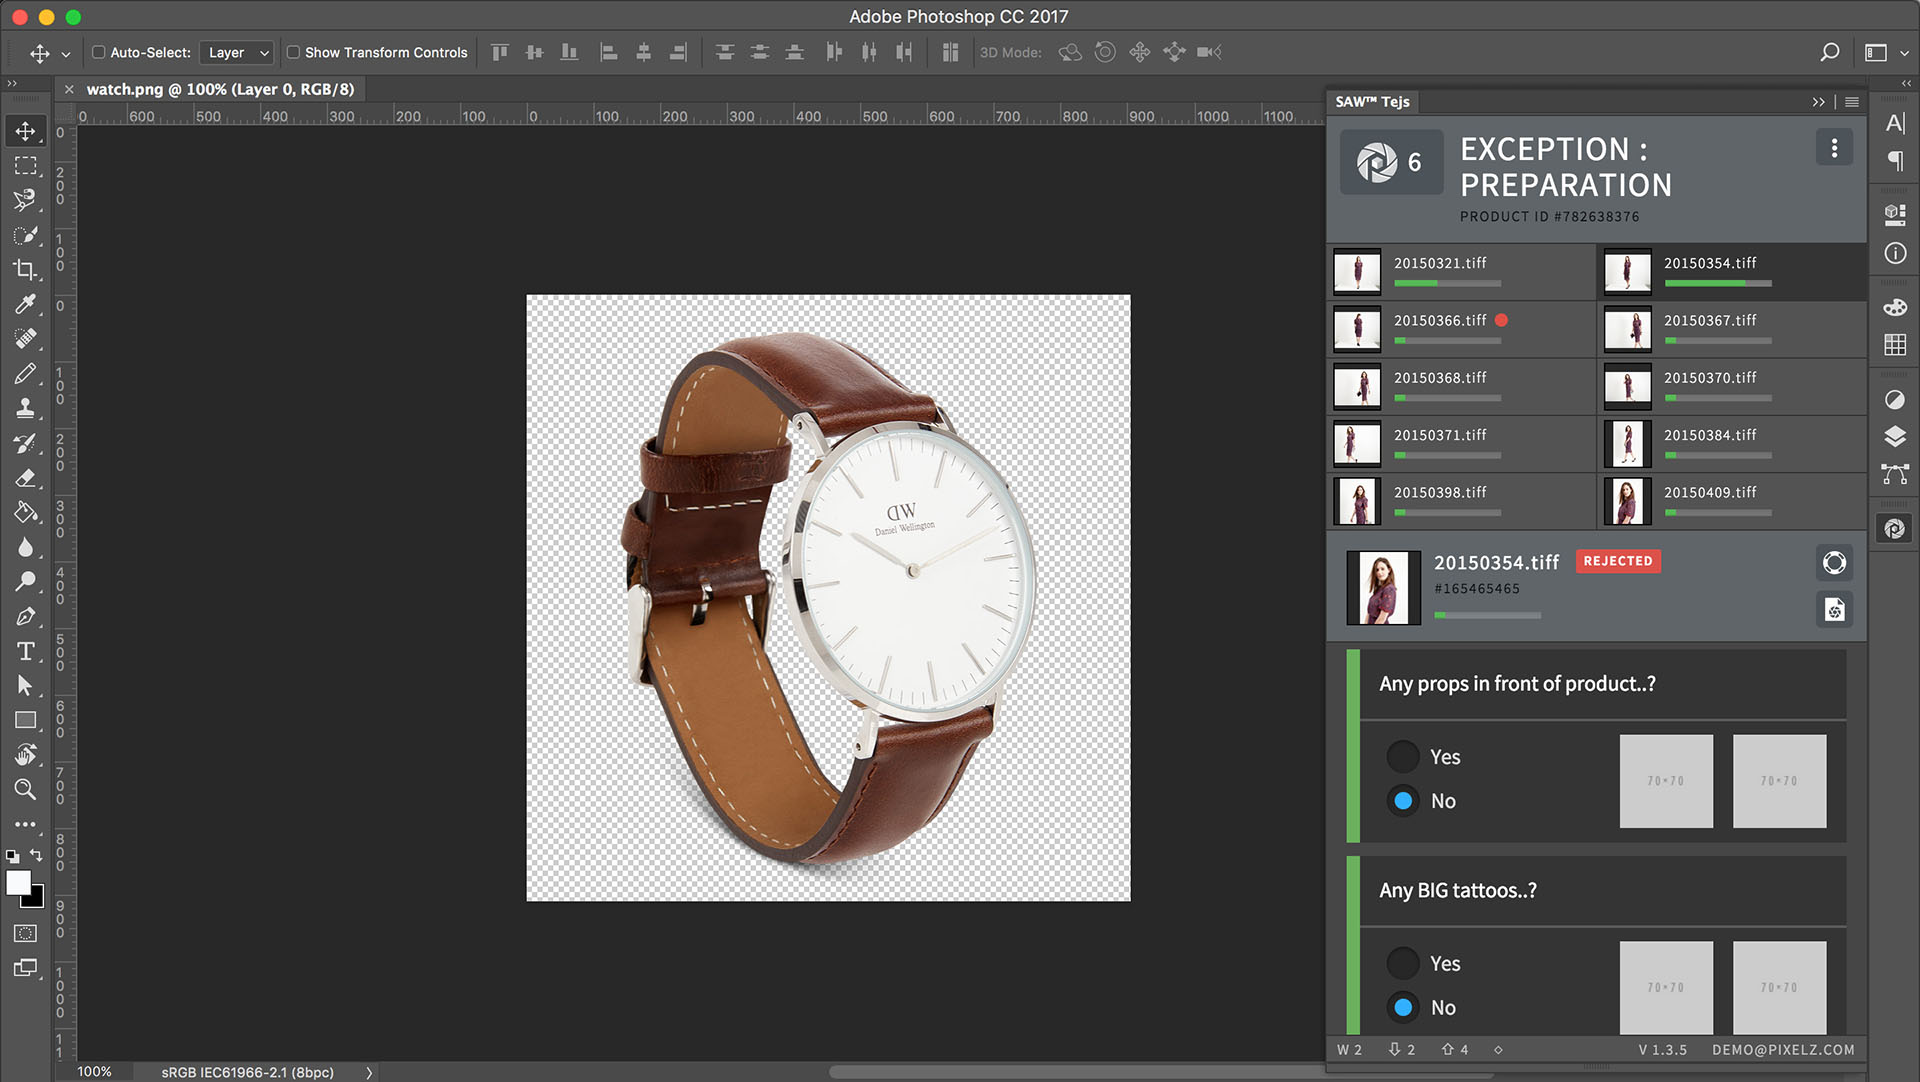Click the SAW Tejs panel tab
The width and height of the screenshot is (1920, 1082).
click(1372, 102)
